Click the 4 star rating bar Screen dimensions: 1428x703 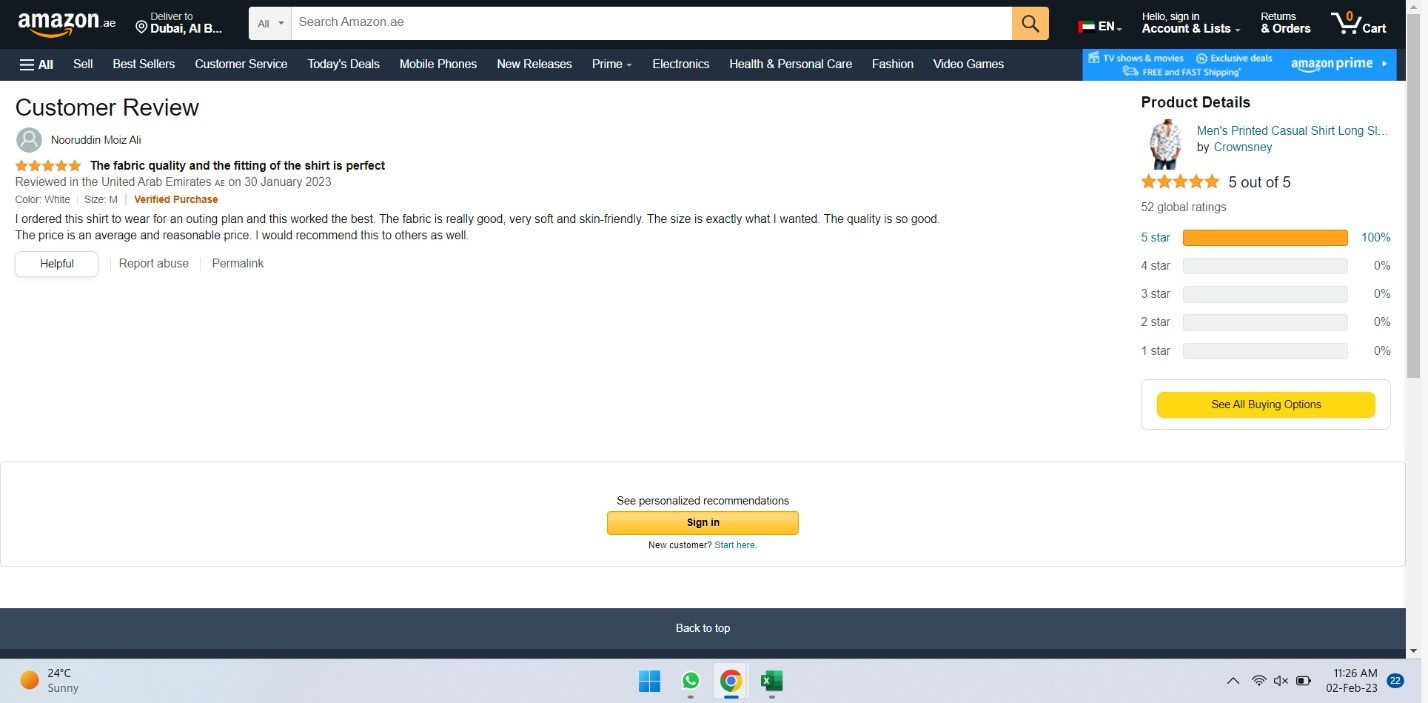pos(1265,266)
